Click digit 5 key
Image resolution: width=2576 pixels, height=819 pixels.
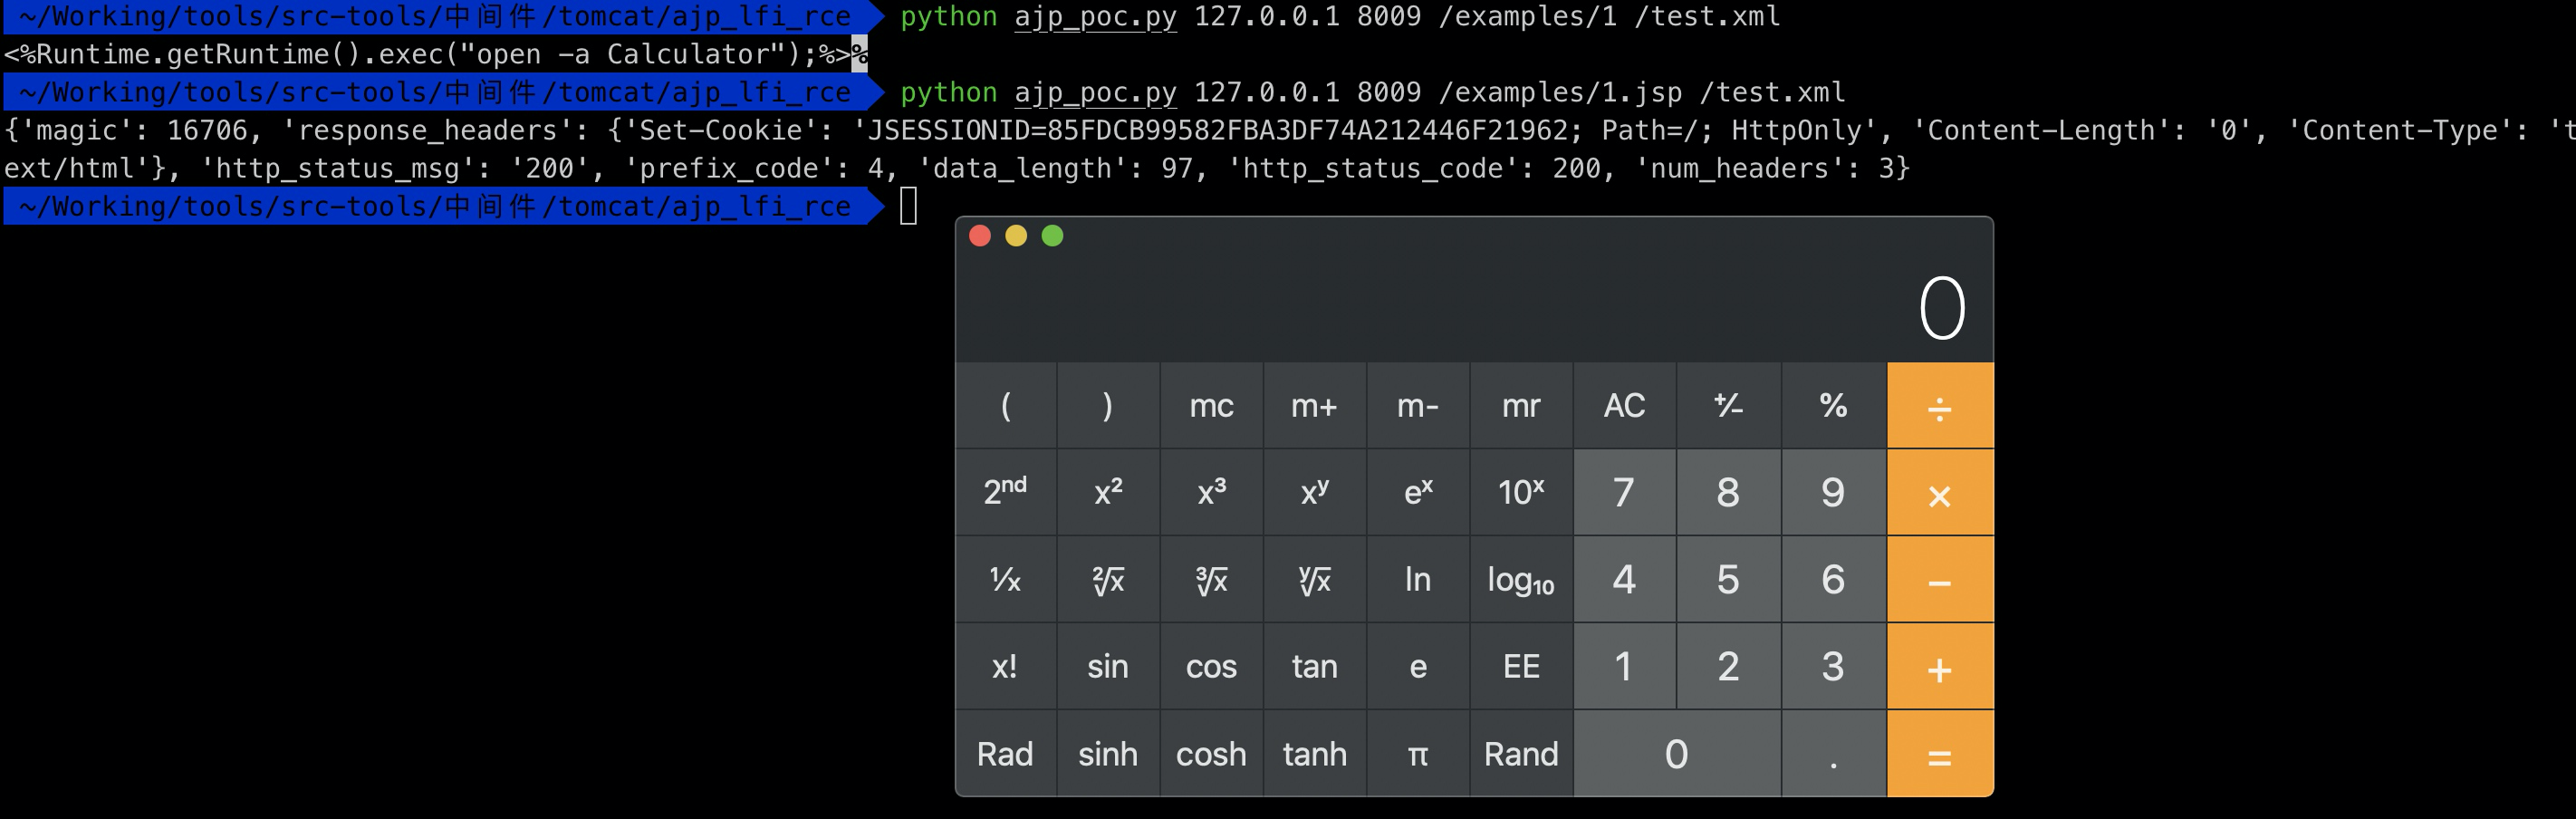(1728, 580)
